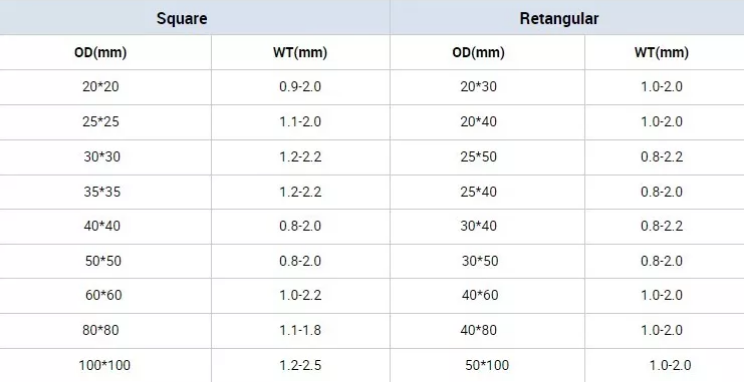
Task: Click the 100*100 size cell
Action: click(104, 365)
